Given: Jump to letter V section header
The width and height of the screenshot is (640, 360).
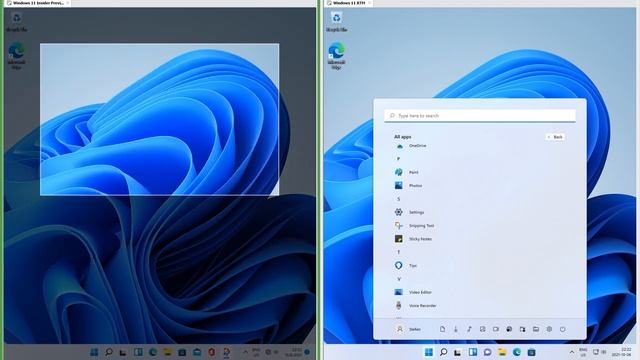Looking at the screenshot, I should [x=399, y=279].
